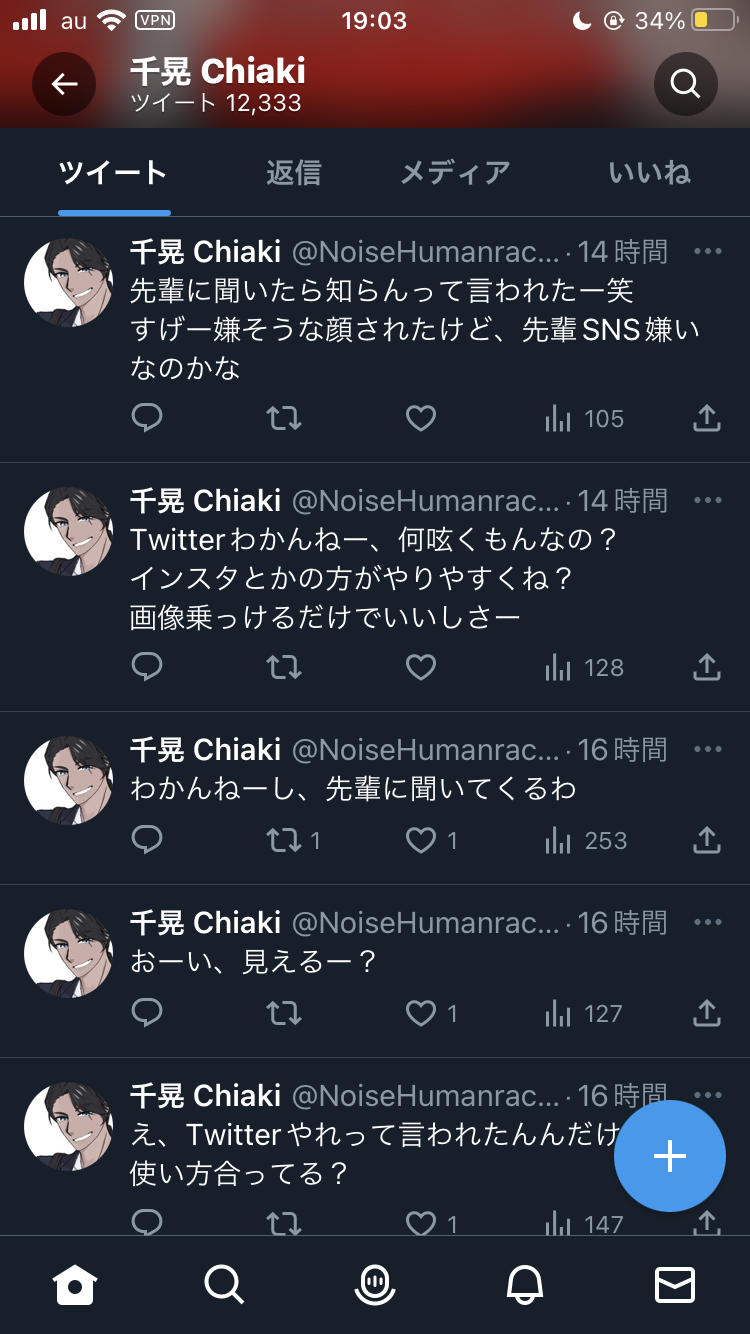750x1334 pixels.
Task: Tap the back arrow button
Action: (x=64, y=84)
